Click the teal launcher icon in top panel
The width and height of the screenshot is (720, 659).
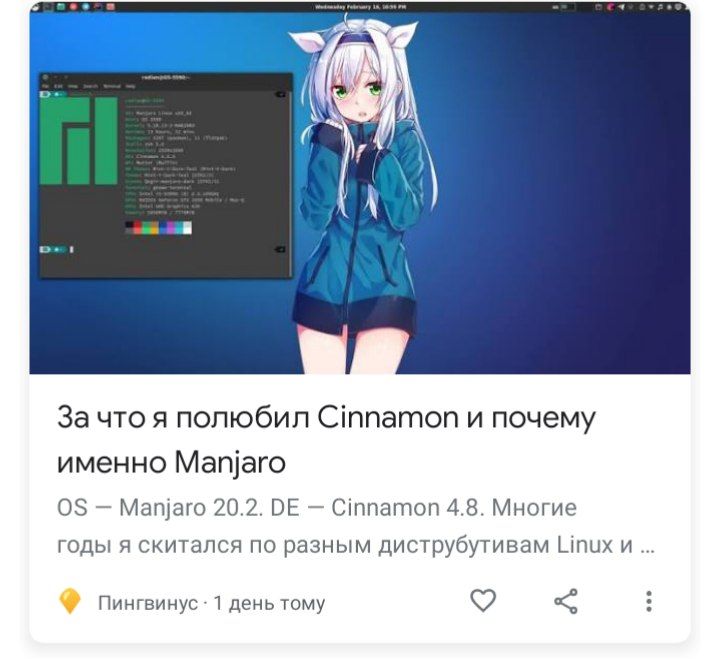[61, 7]
